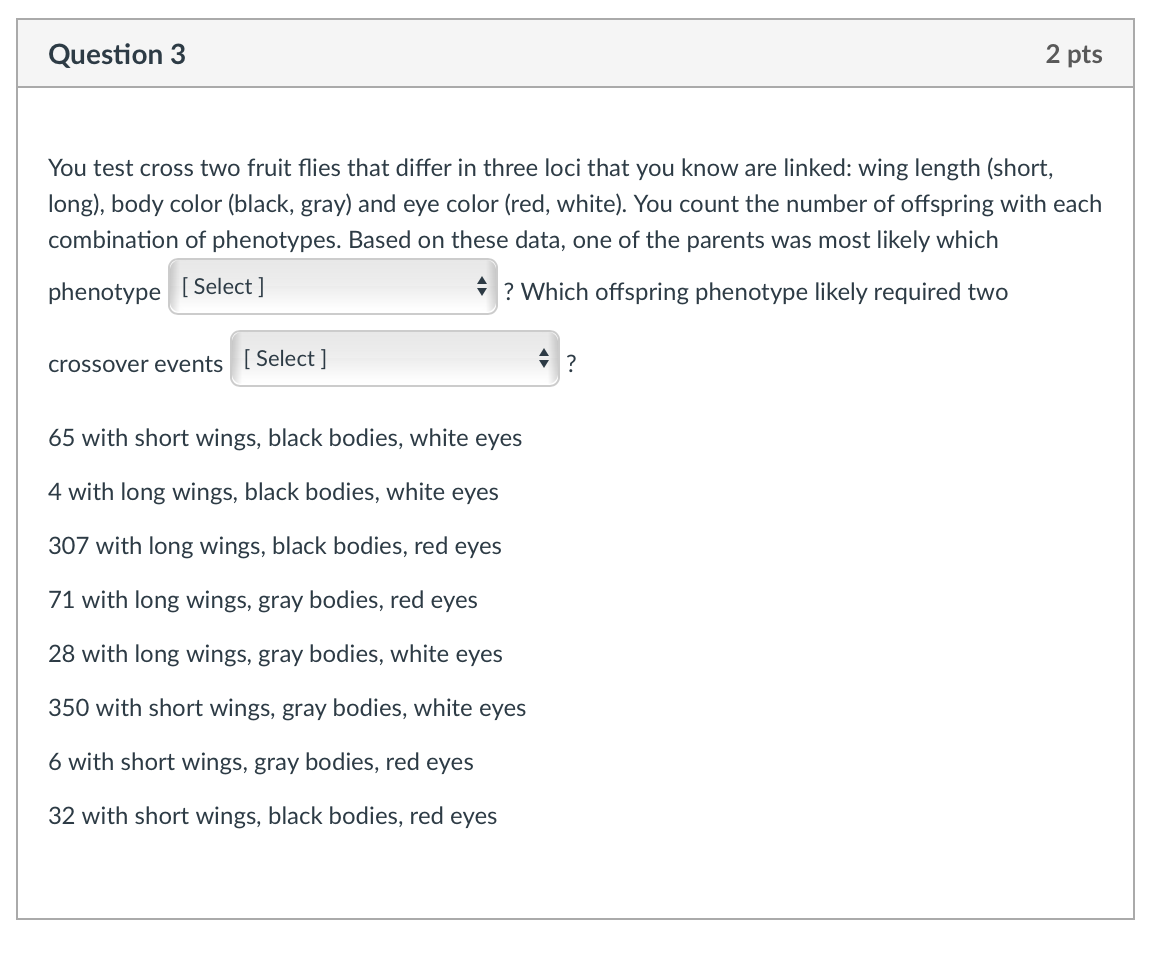
Task: Select the 28 white eyes entry
Action: pos(275,654)
